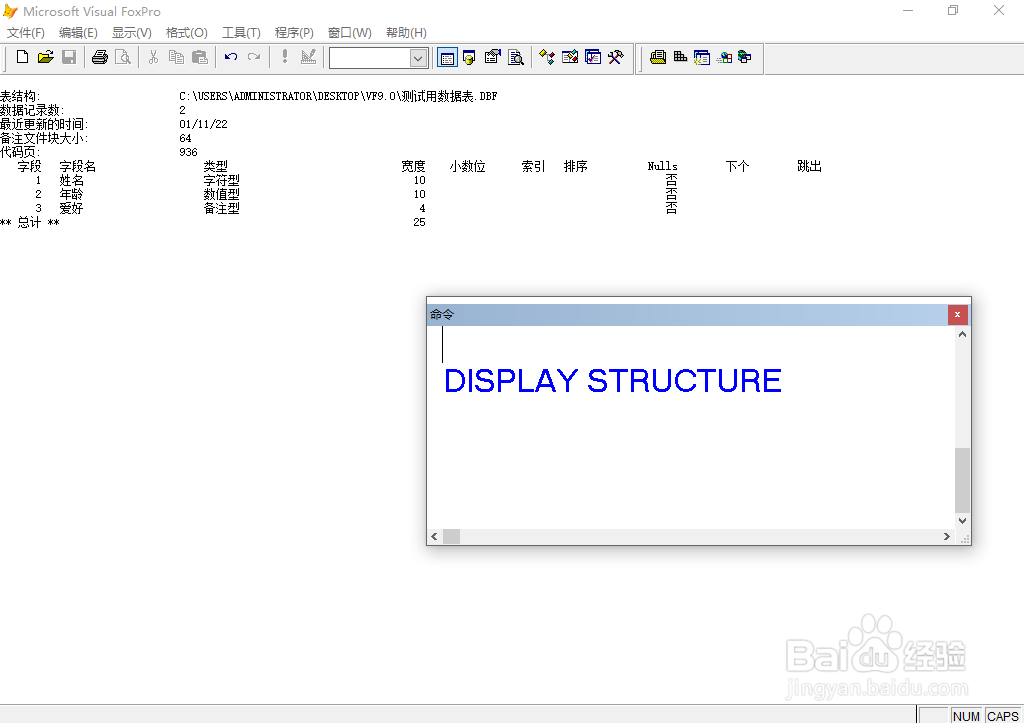Click DISPLAY STRUCTURE text in command window
Image resolution: width=1024 pixels, height=723 pixels.
613,381
